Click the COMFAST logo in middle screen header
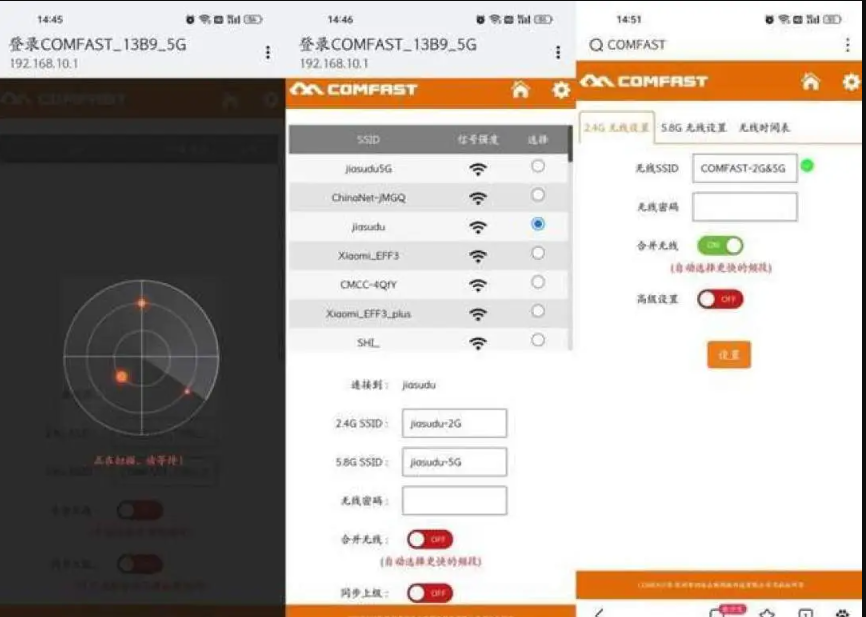Viewport: 866px width, 617px height. 353,89
